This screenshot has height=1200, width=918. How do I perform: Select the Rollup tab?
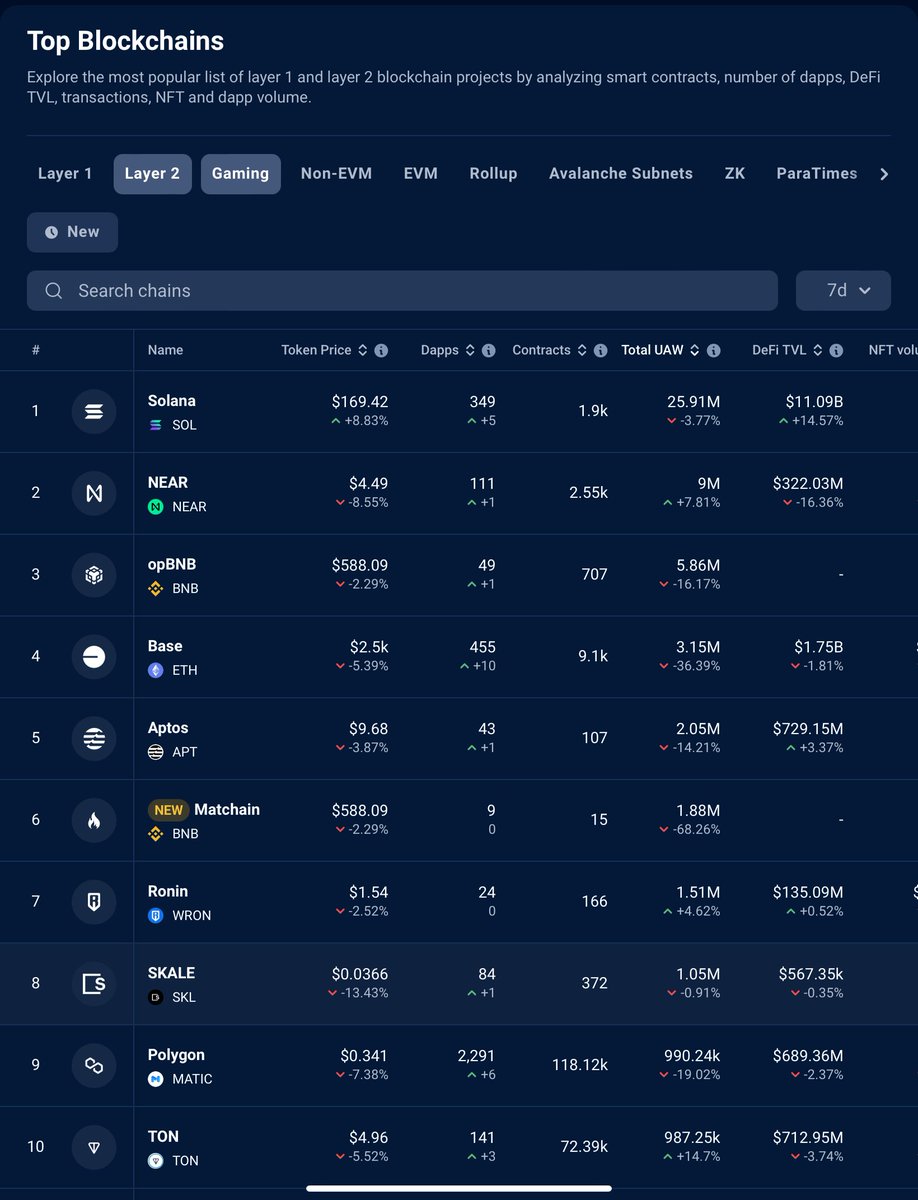[494, 174]
